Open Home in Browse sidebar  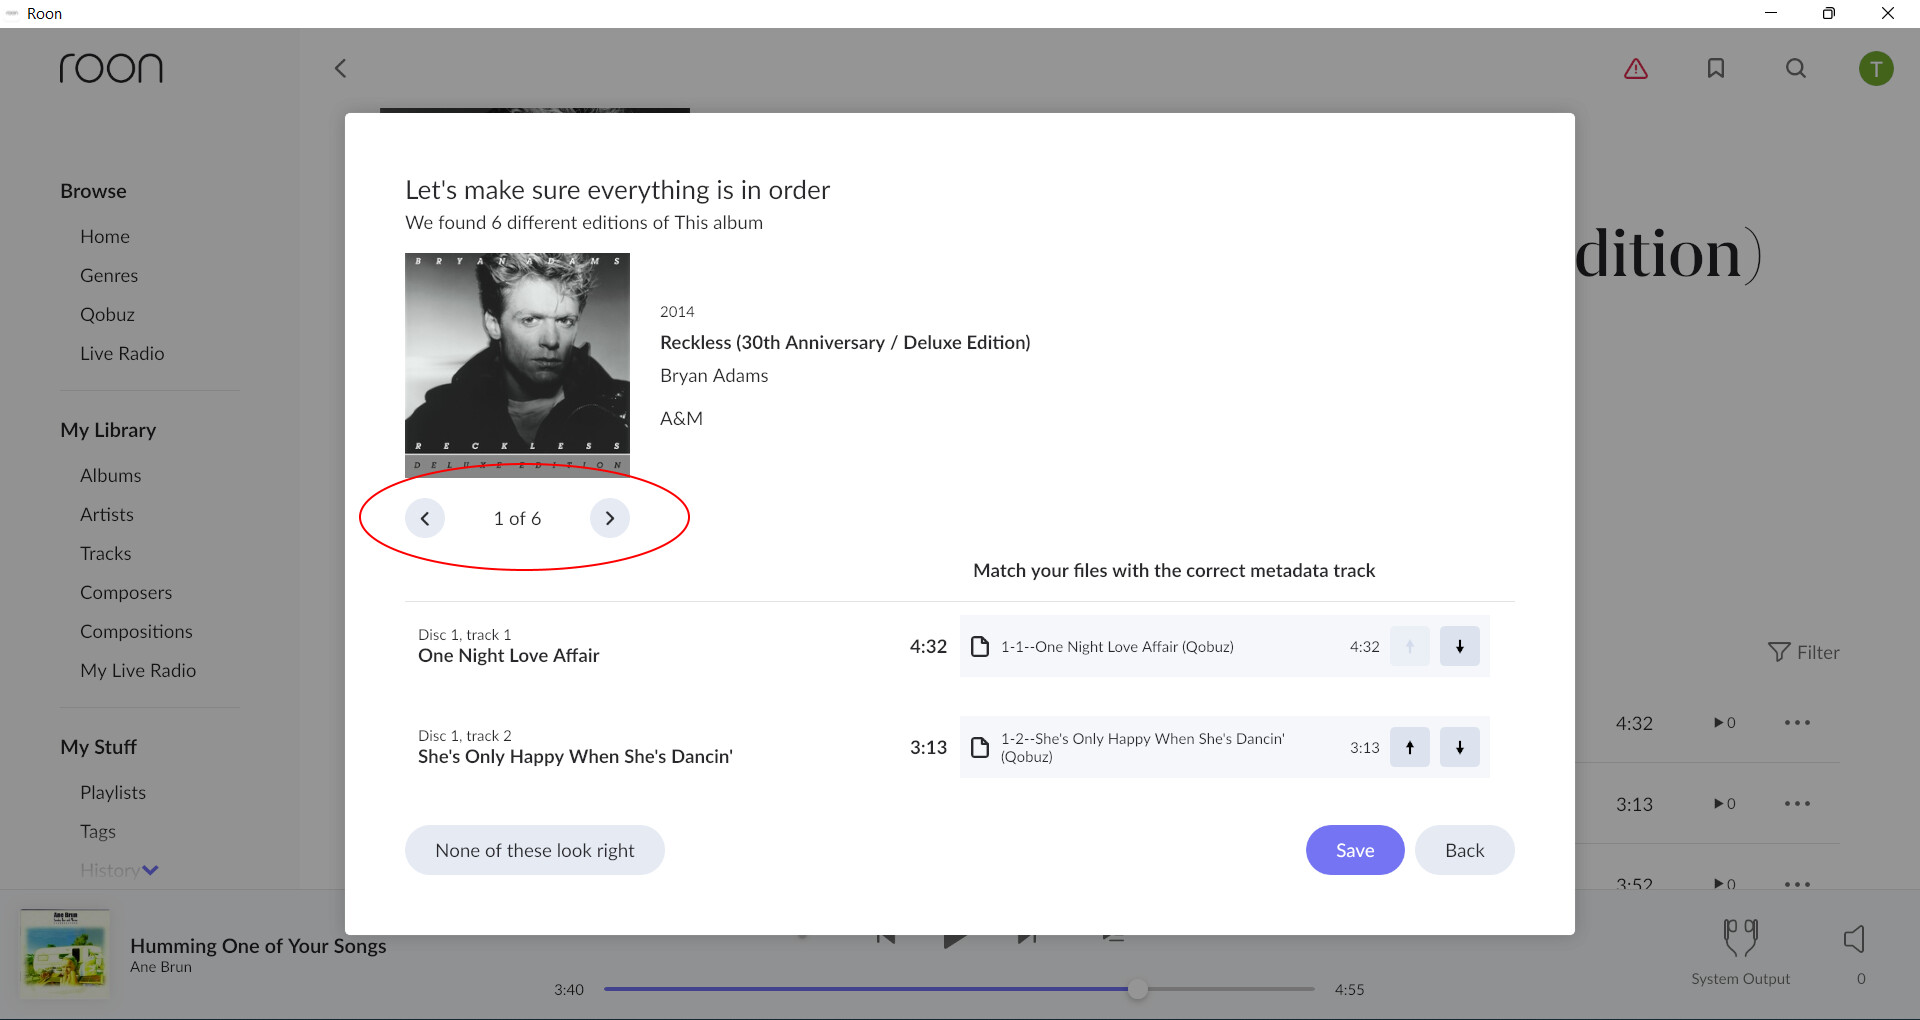(105, 236)
